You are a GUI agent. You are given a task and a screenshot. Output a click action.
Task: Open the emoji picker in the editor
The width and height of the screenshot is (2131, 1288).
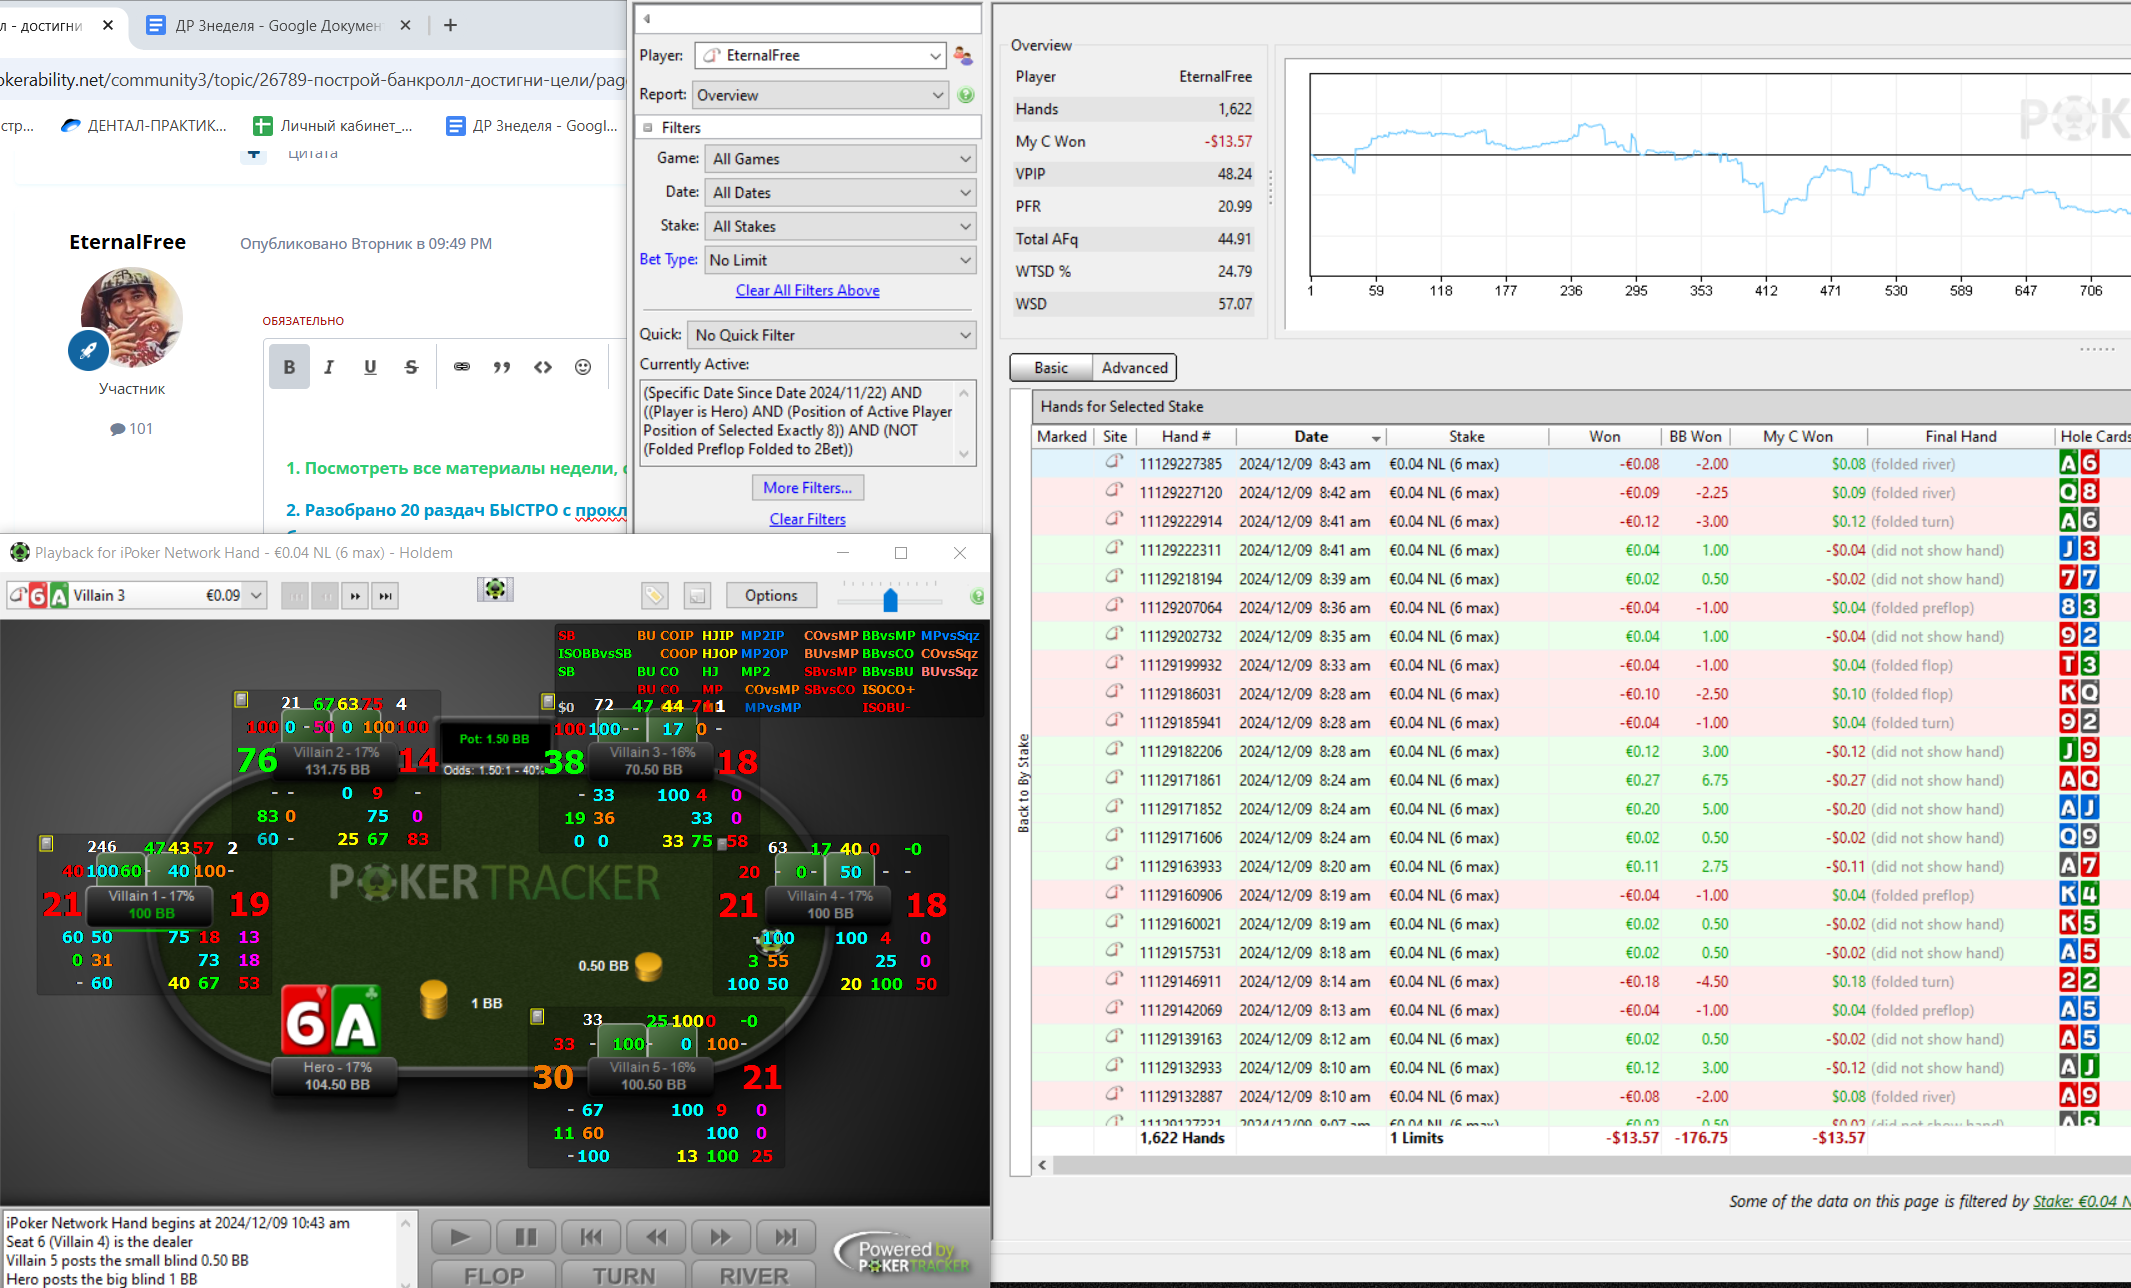pos(583,367)
